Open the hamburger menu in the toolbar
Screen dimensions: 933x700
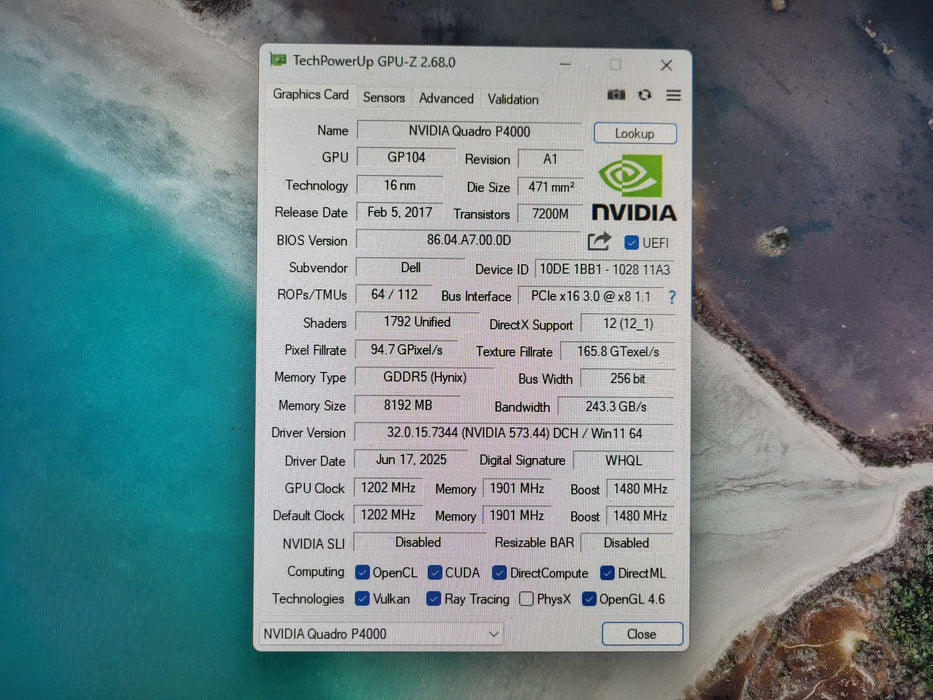pos(673,94)
